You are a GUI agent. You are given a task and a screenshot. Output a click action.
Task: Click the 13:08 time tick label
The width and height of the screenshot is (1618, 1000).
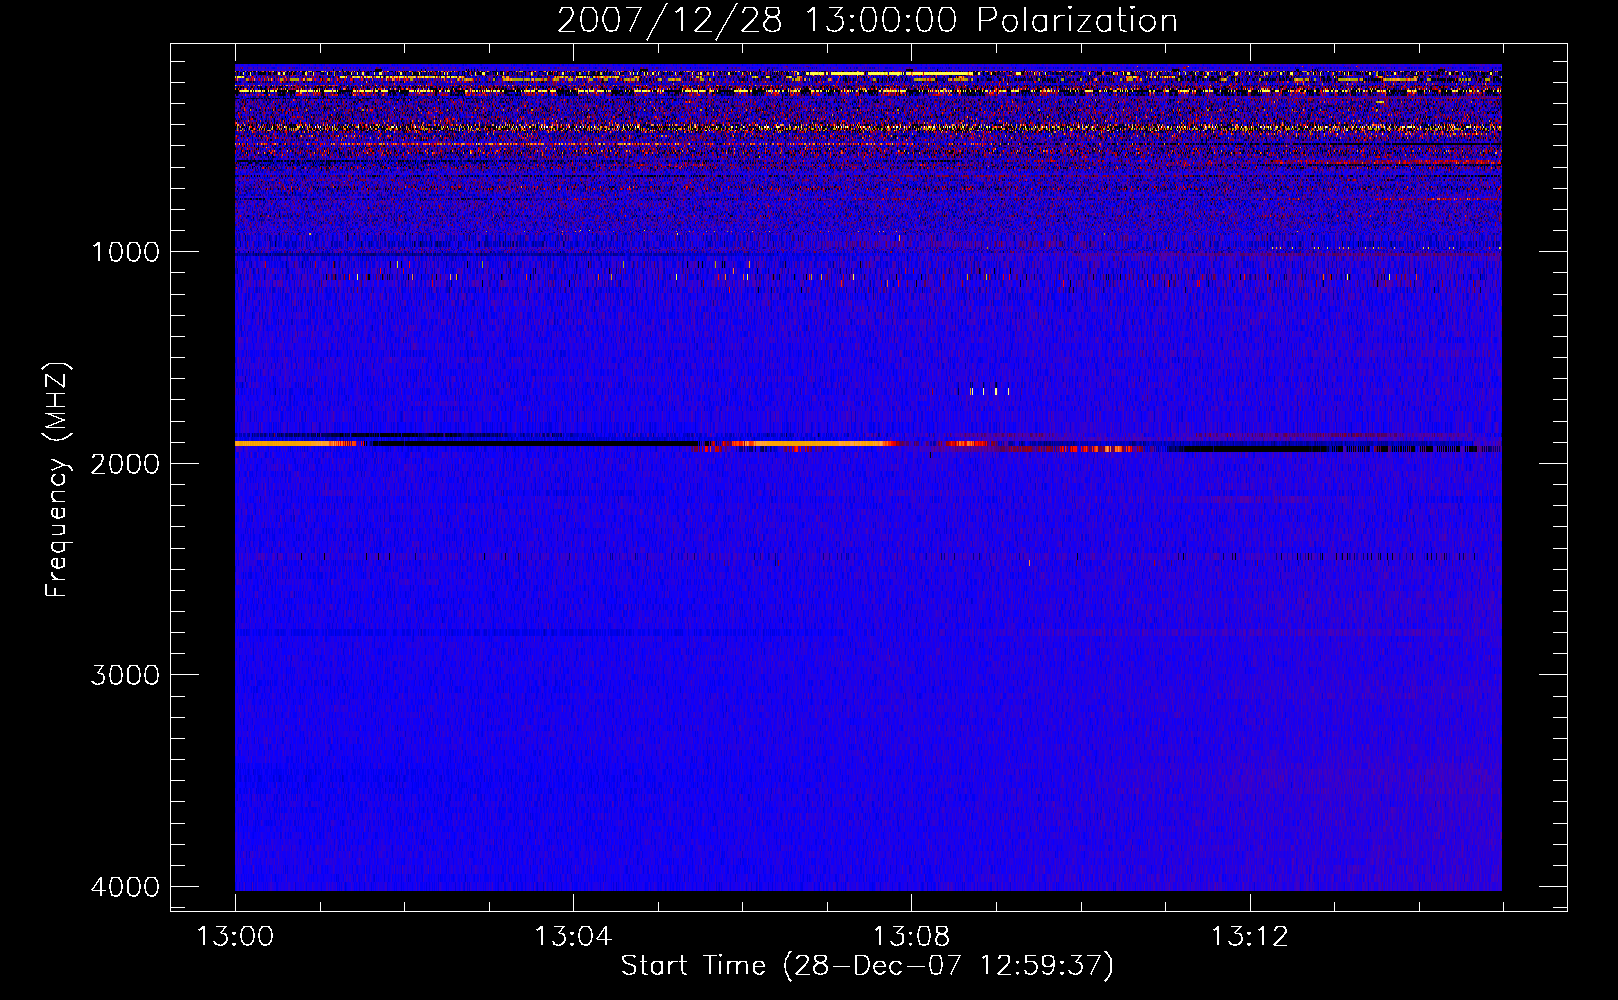pos(911,937)
